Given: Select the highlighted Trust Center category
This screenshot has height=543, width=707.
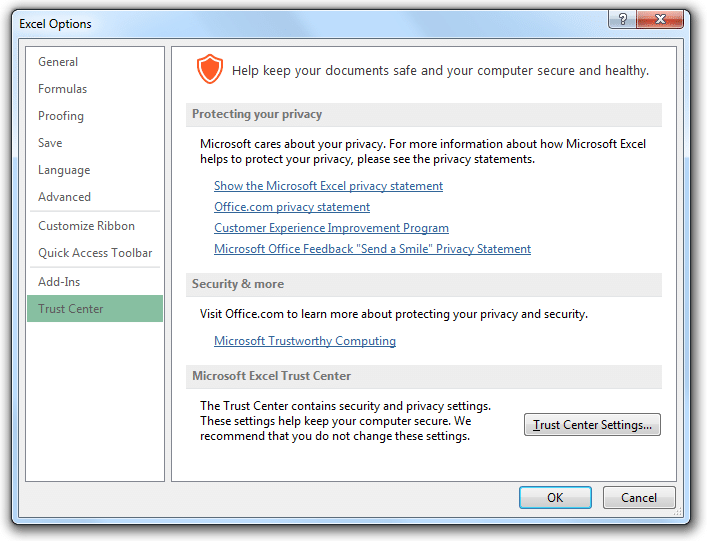Looking at the screenshot, I should (71, 309).
